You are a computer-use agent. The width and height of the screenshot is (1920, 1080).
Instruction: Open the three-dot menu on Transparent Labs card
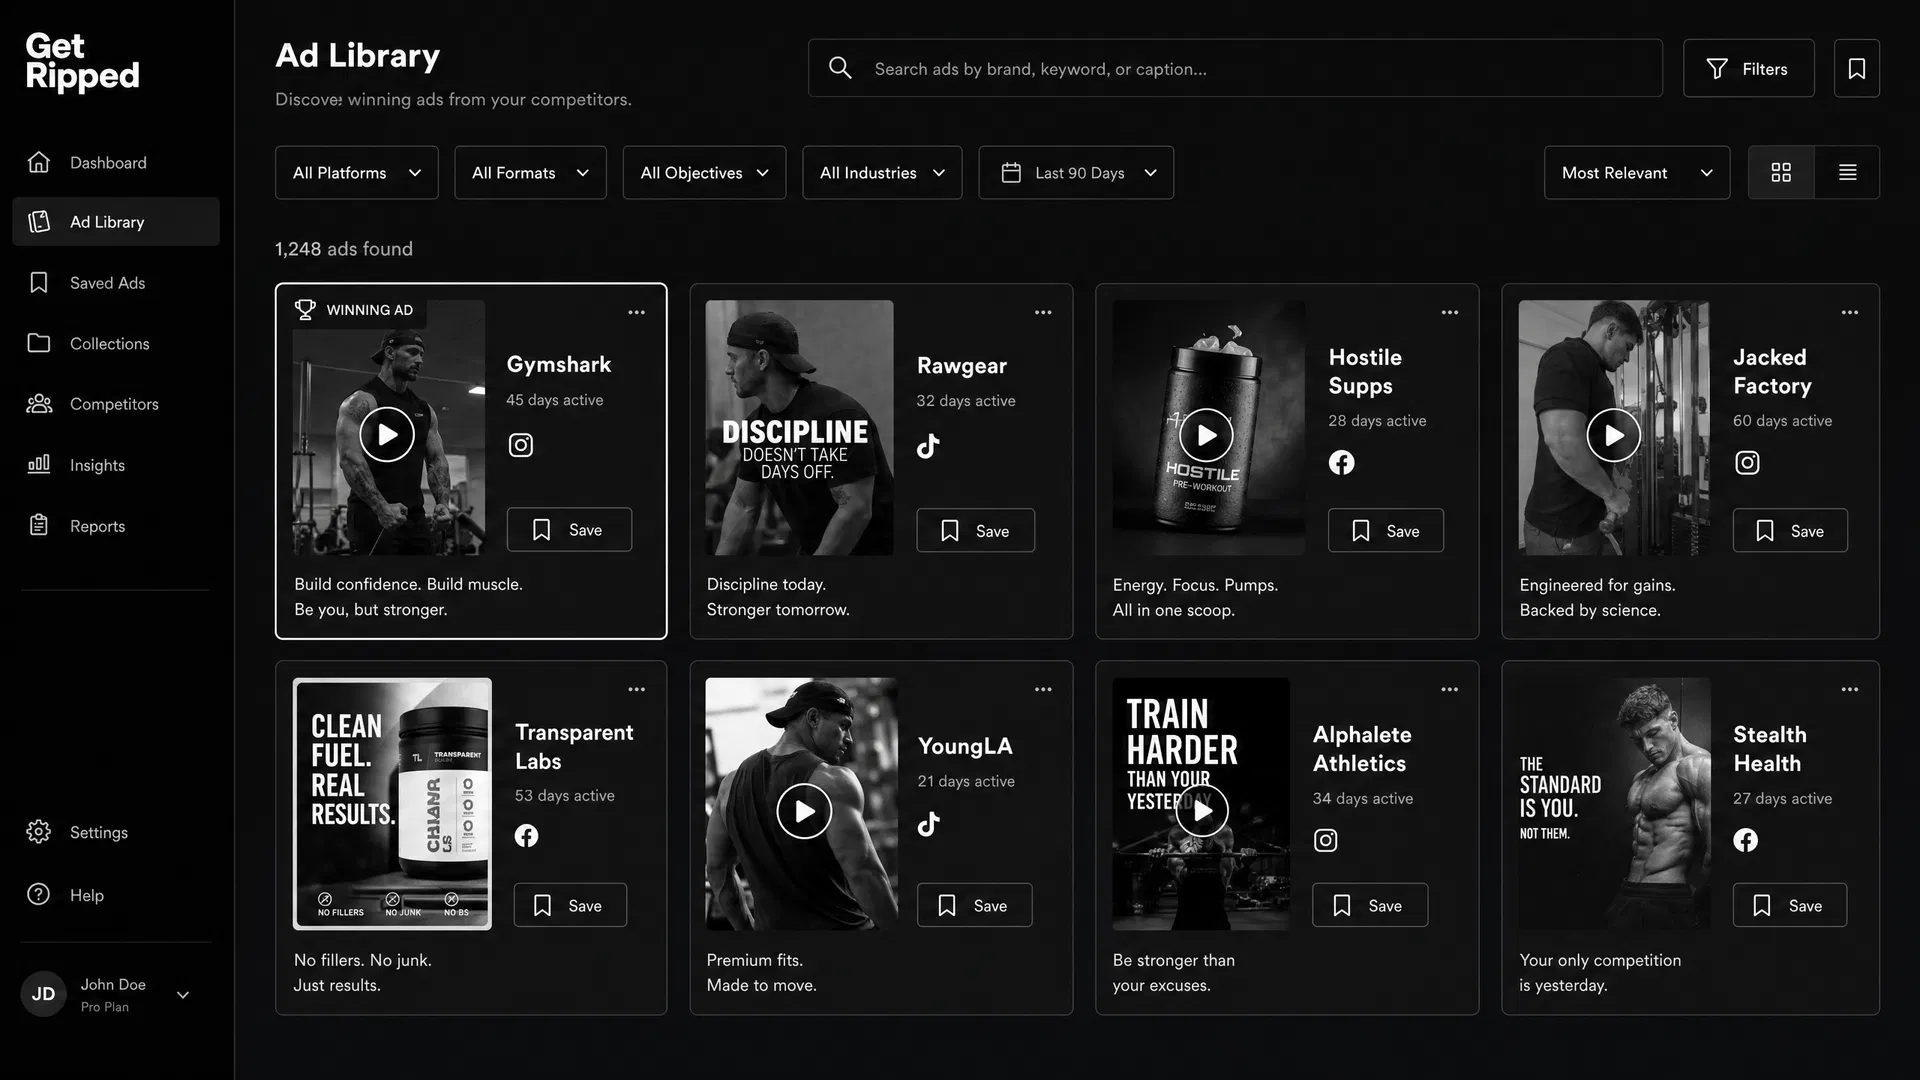[636, 689]
